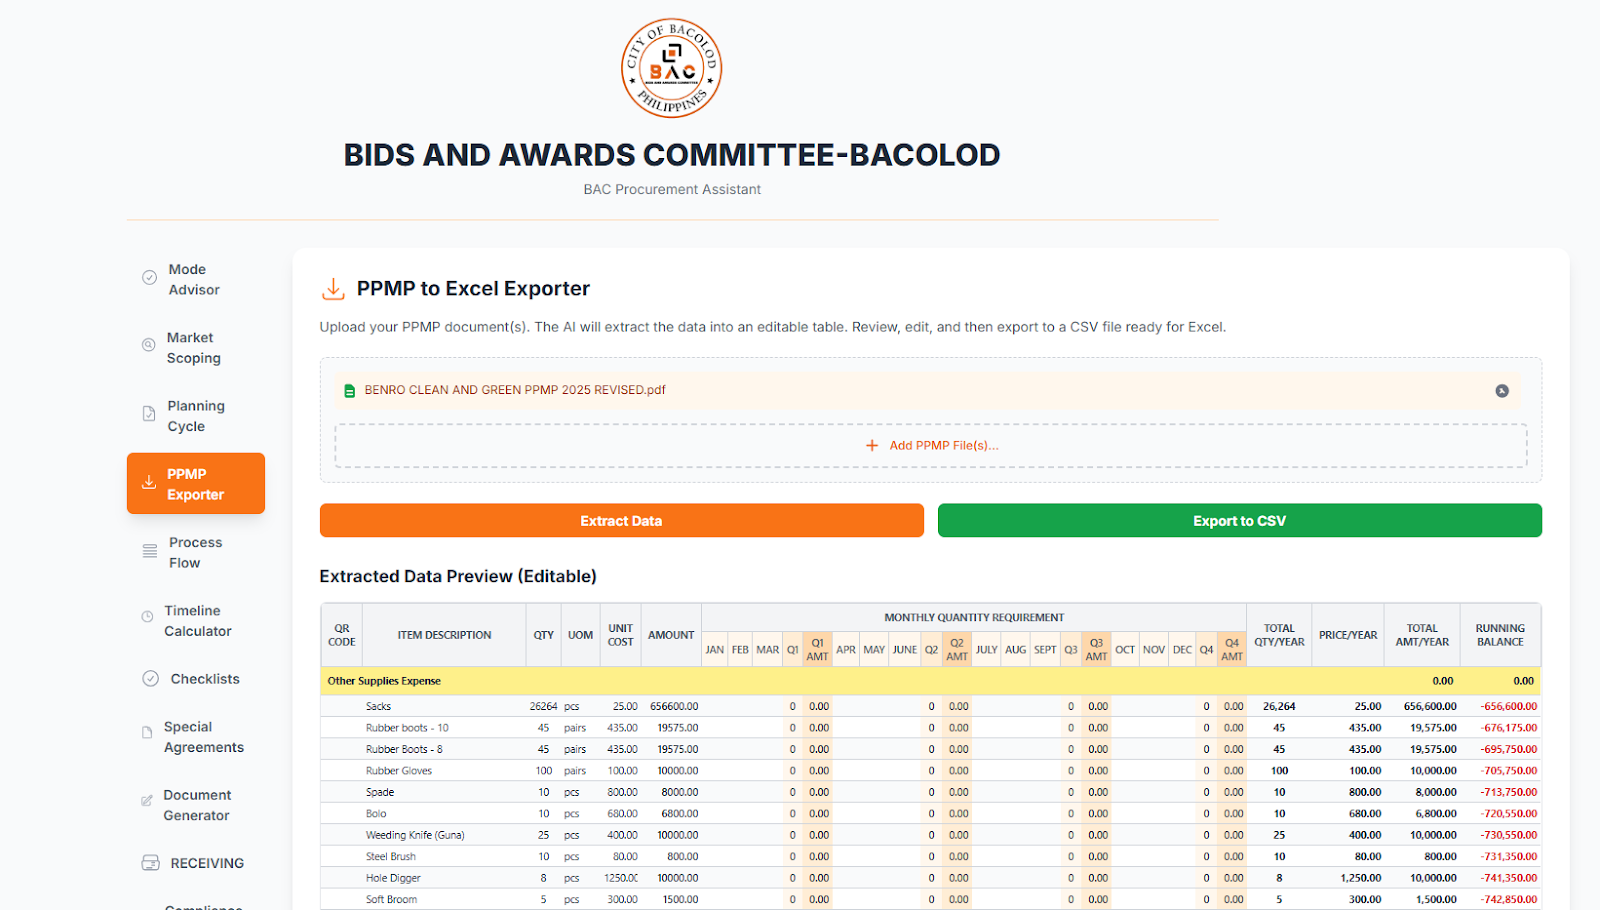Click the Other Supplies Expense category row

[x=931, y=681]
